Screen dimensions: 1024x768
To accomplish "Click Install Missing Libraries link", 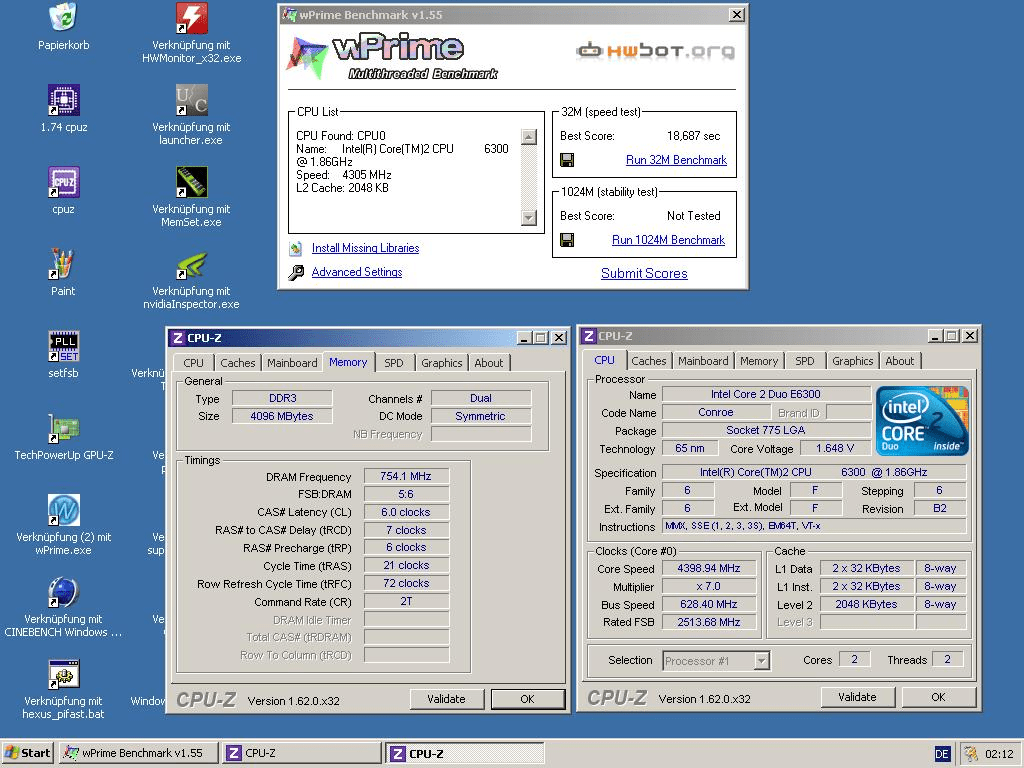I will pyautogui.click(x=365, y=248).
